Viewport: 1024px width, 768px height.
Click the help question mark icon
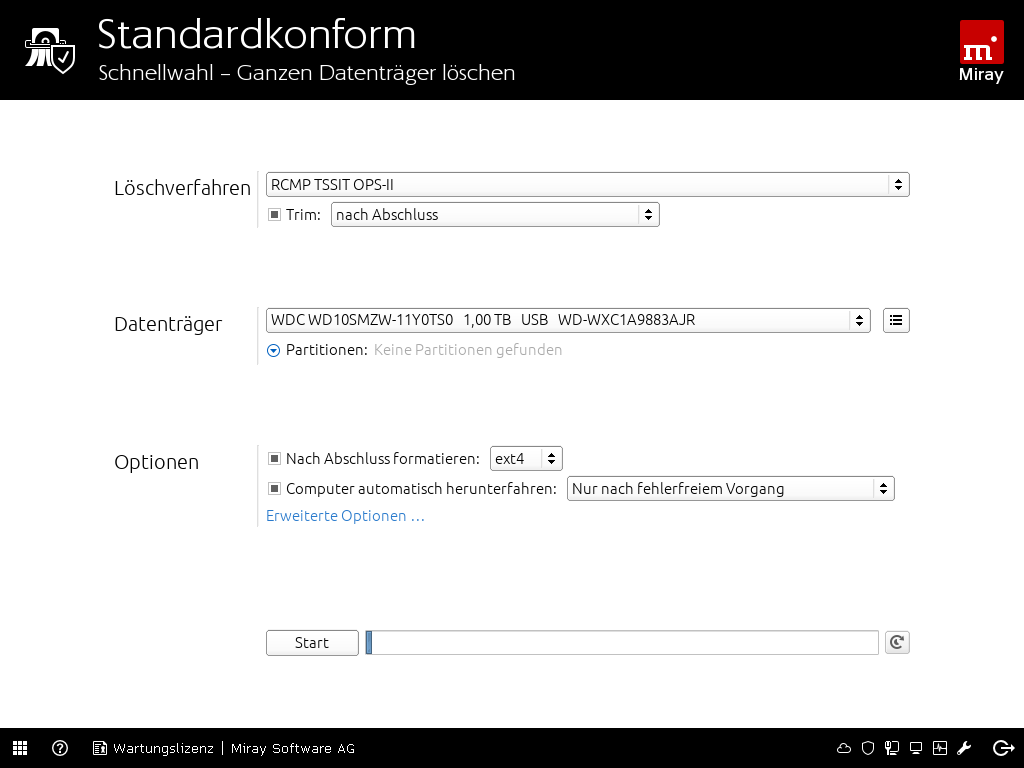pos(60,748)
